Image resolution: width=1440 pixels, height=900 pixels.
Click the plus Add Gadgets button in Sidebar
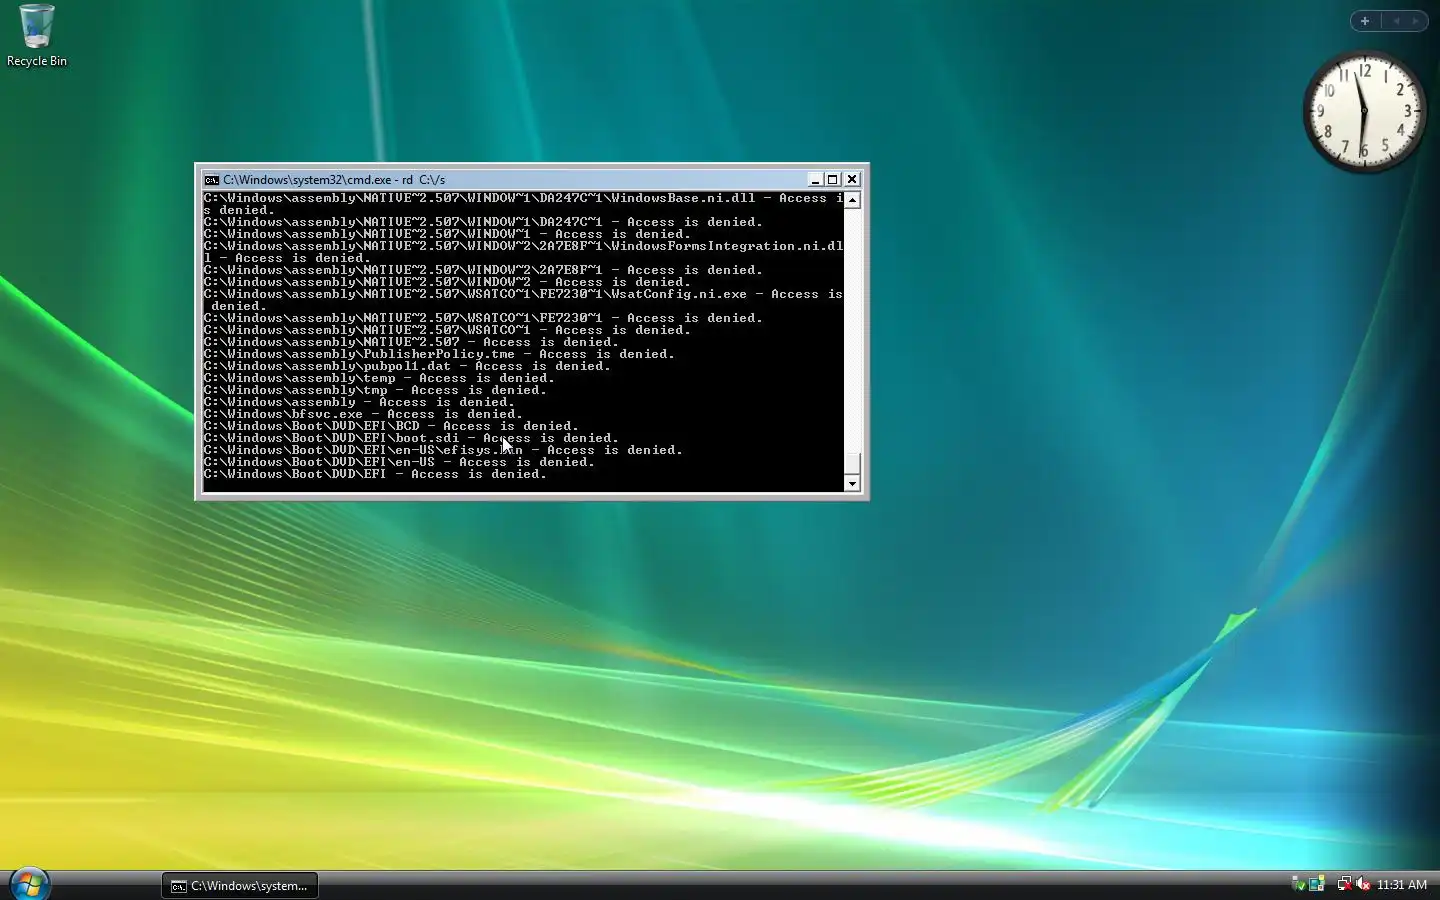[x=1364, y=21]
